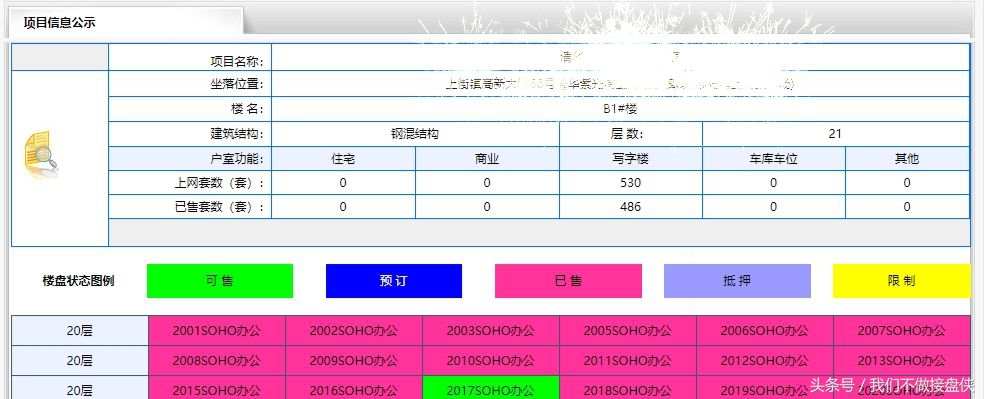Image resolution: width=984 pixels, height=399 pixels.
Task: Open unit 2011SOHO办公
Action: pos(628,361)
